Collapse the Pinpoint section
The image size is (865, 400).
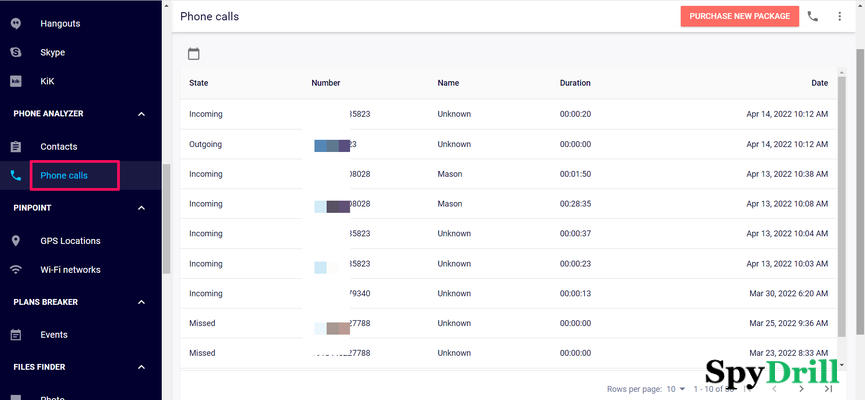(x=141, y=208)
